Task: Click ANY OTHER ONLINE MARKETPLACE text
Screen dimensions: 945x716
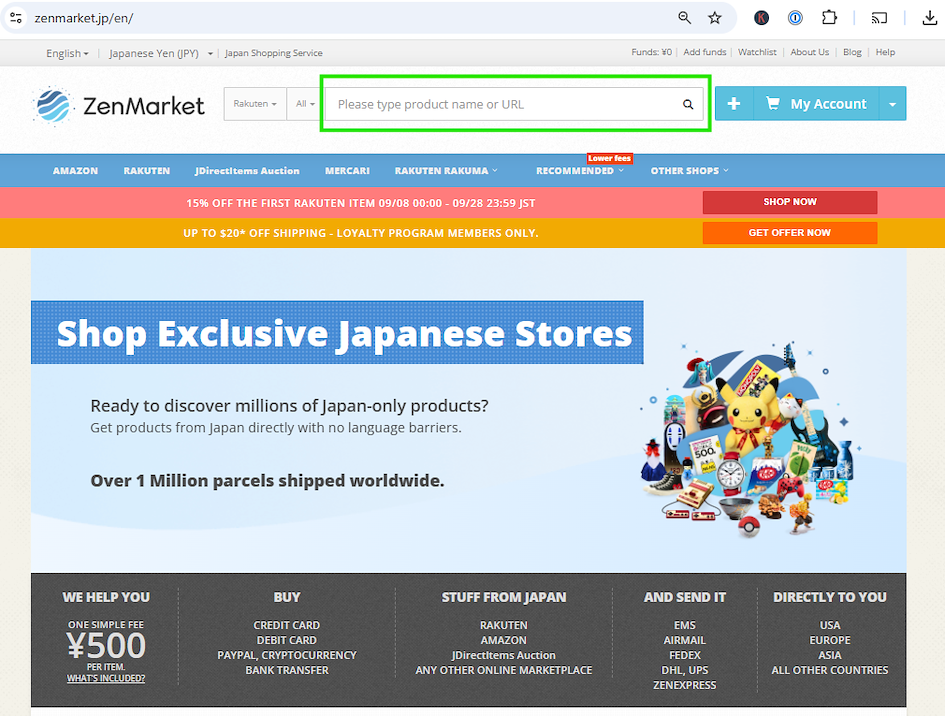Action: 504,670
